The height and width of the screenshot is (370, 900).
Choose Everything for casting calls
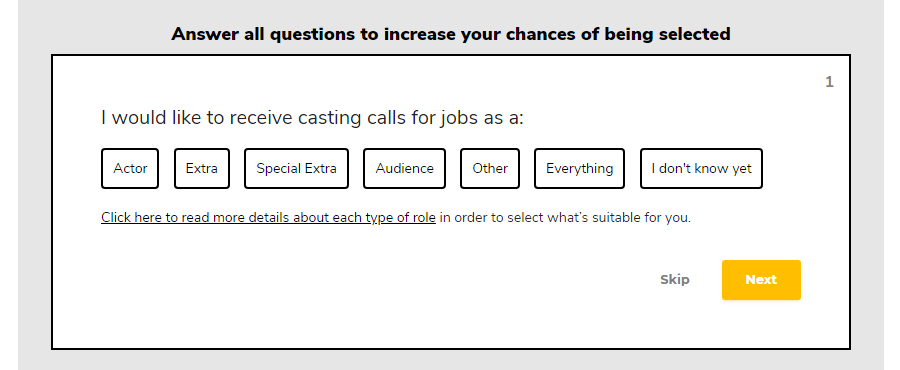579,169
